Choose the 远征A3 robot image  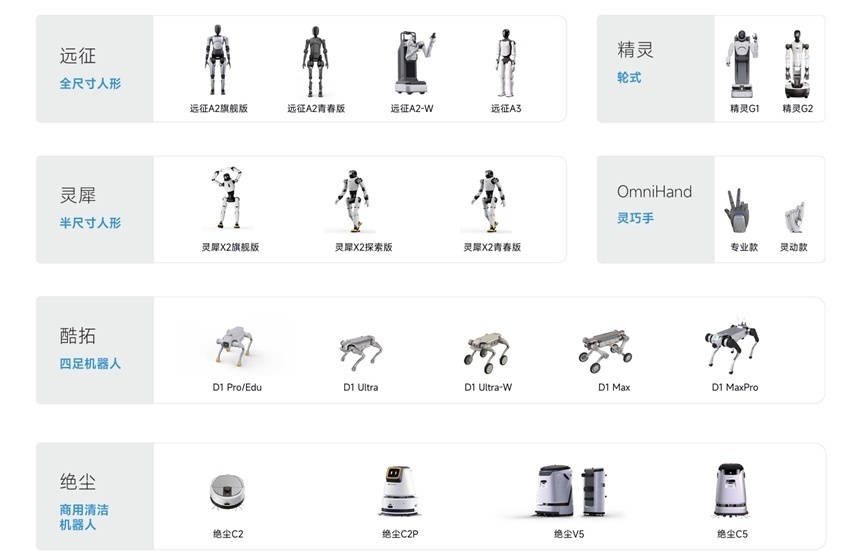click(x=506, y=62)
